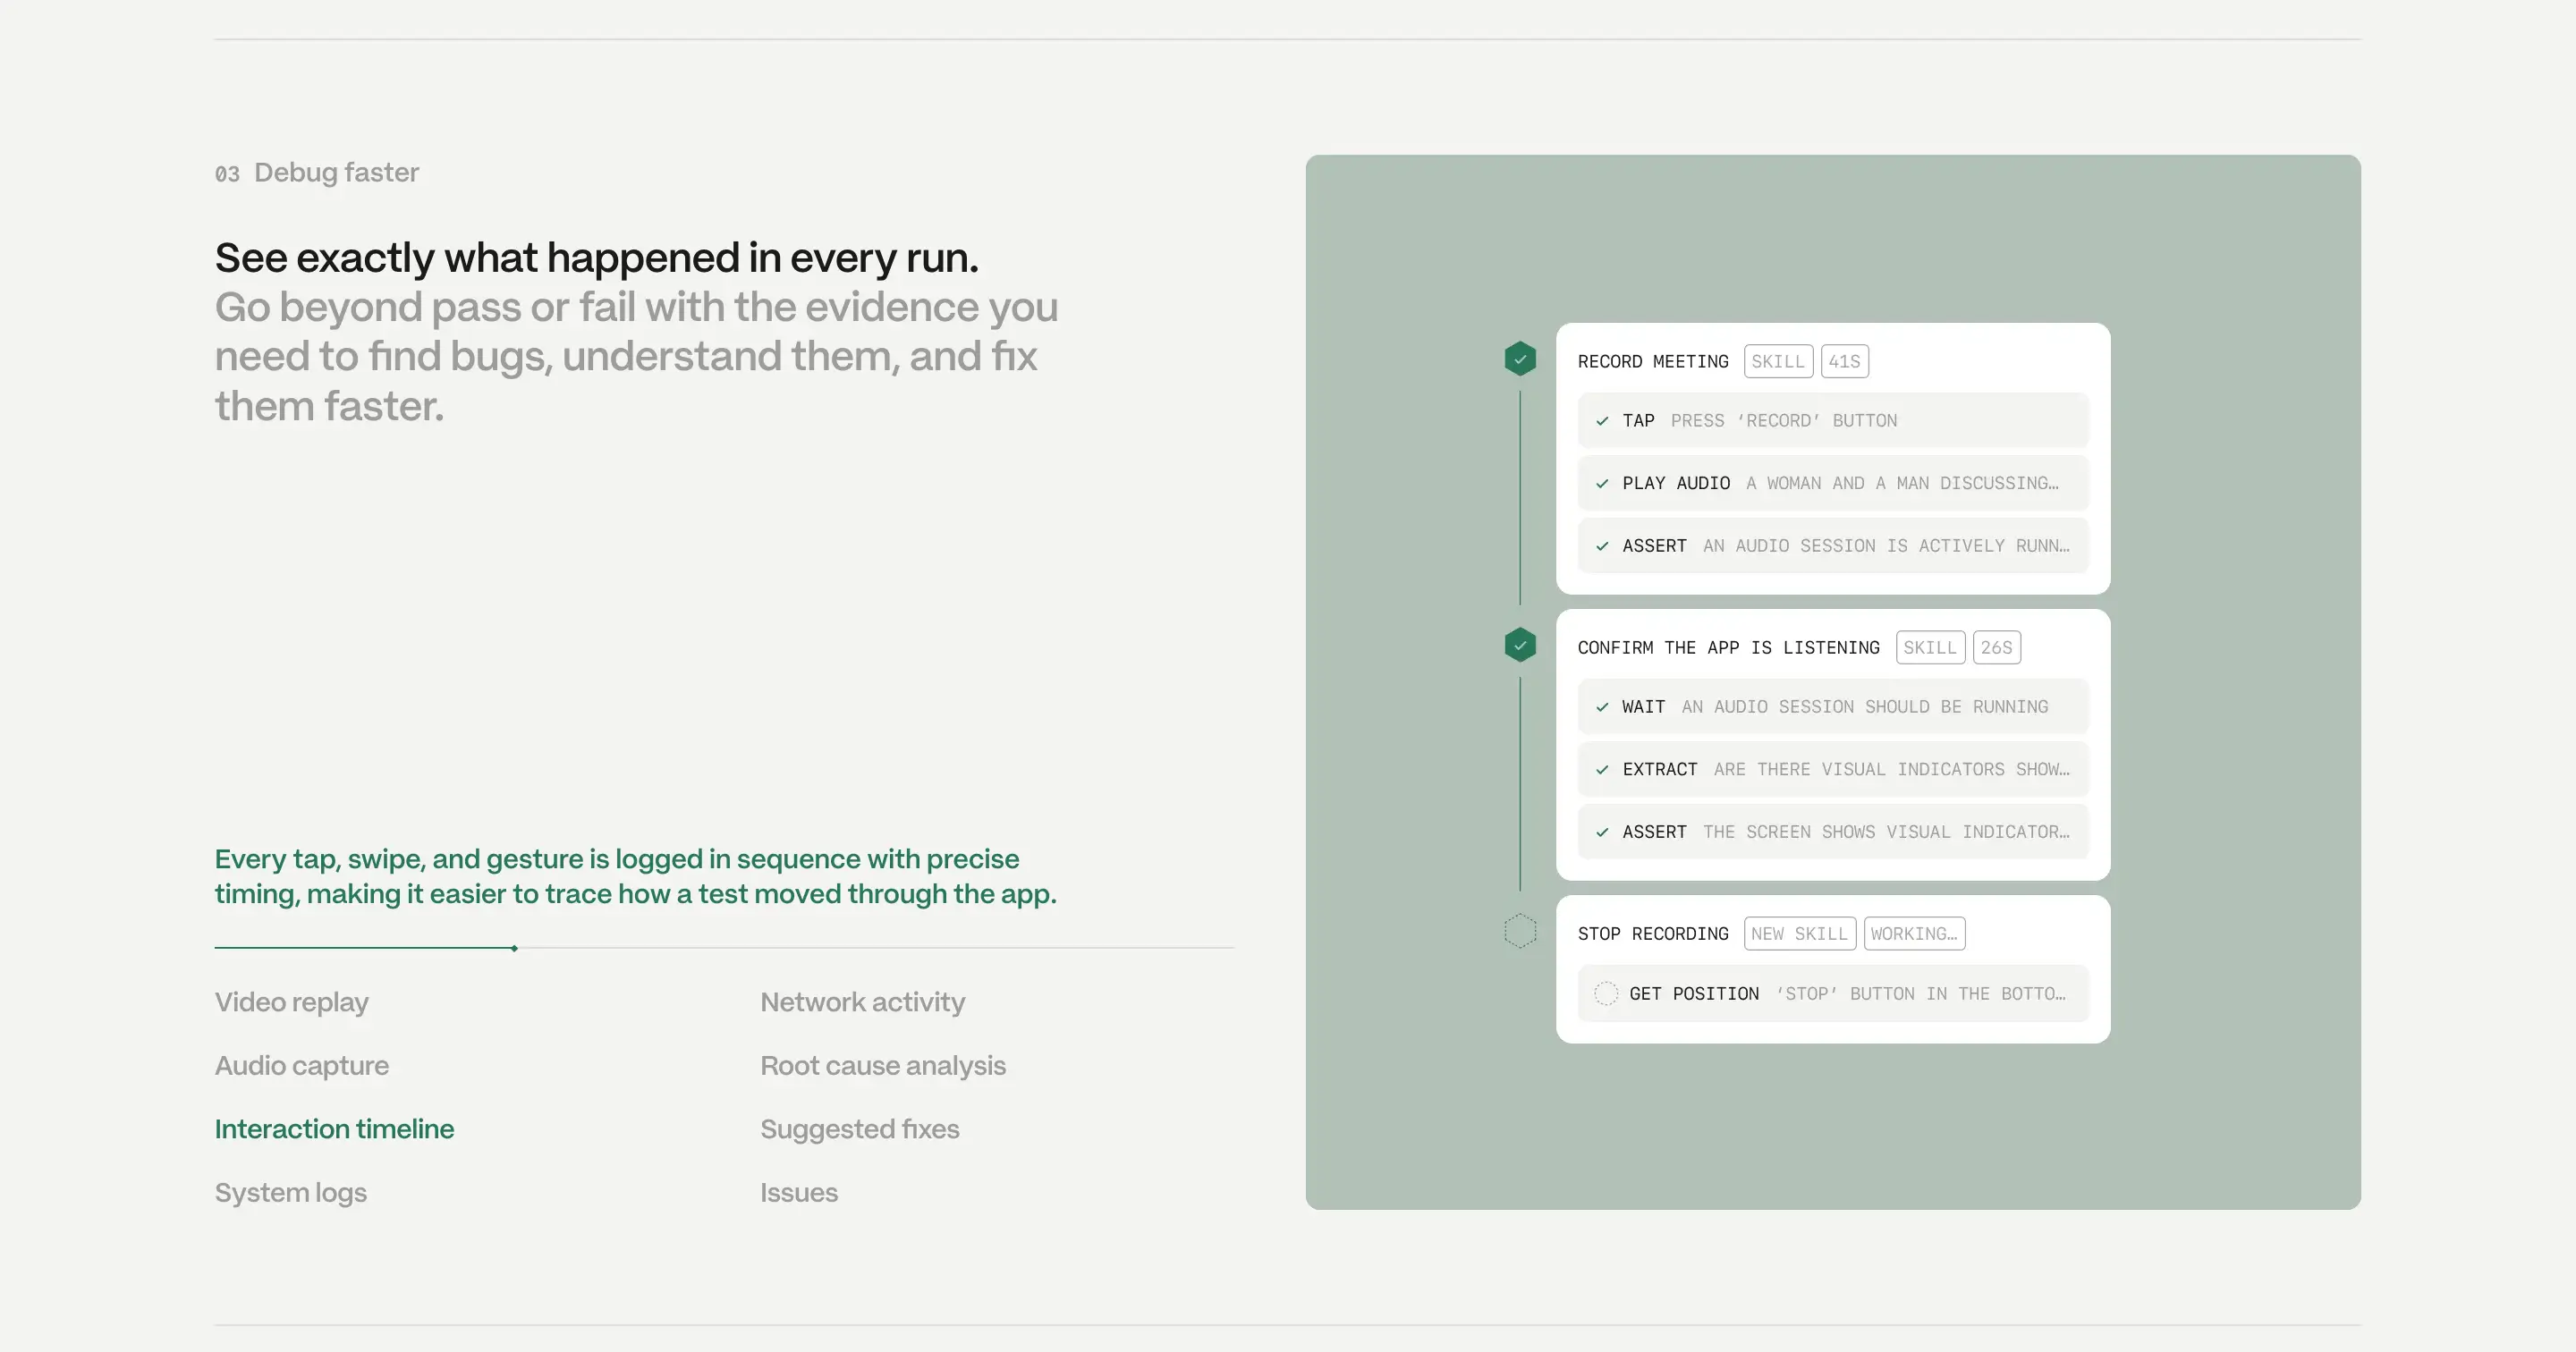Click the 41S duration badge
The width and height of the screenshot is (2576, 1352).
click(x=1844, y=361)
